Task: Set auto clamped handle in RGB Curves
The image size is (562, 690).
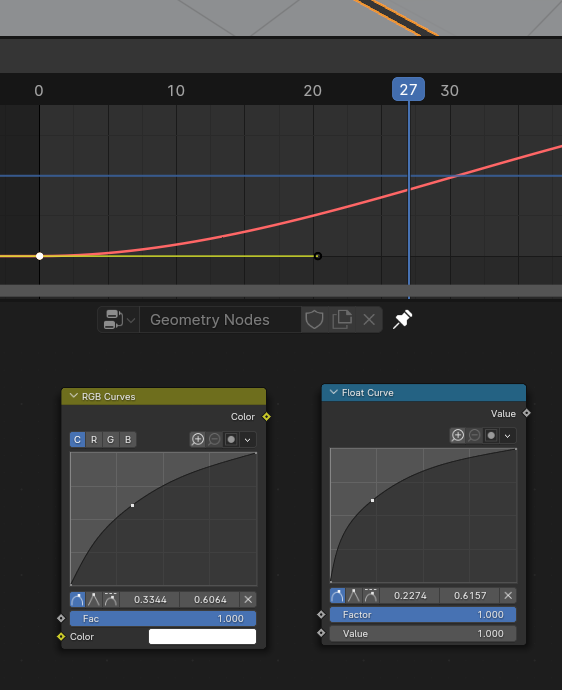Action: (x=110, y=599)
